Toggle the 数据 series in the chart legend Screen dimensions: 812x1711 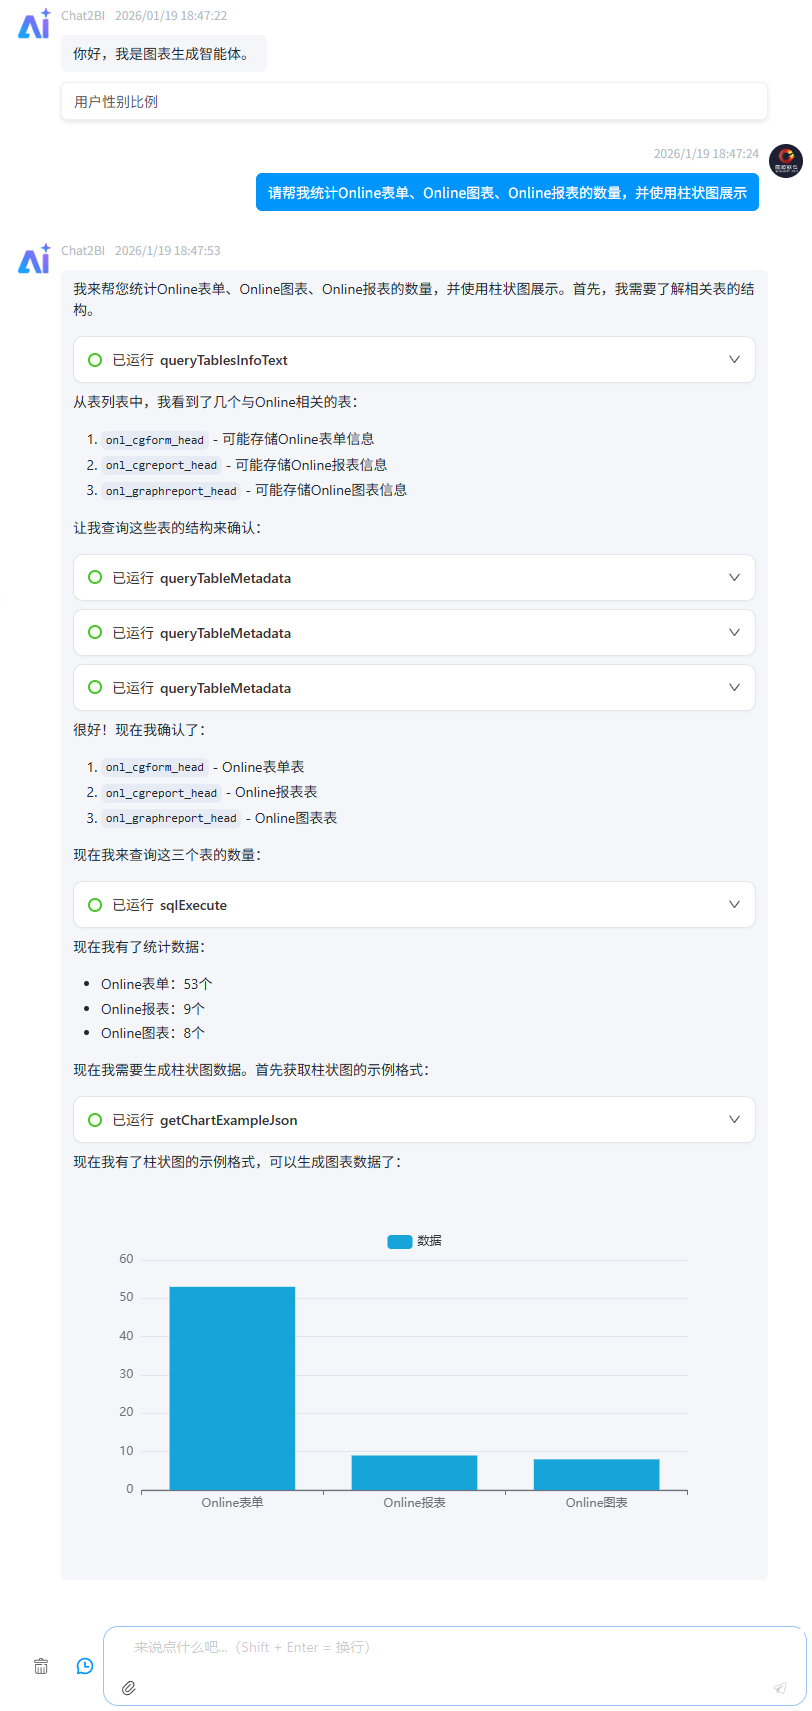(x=414, y=1241)
